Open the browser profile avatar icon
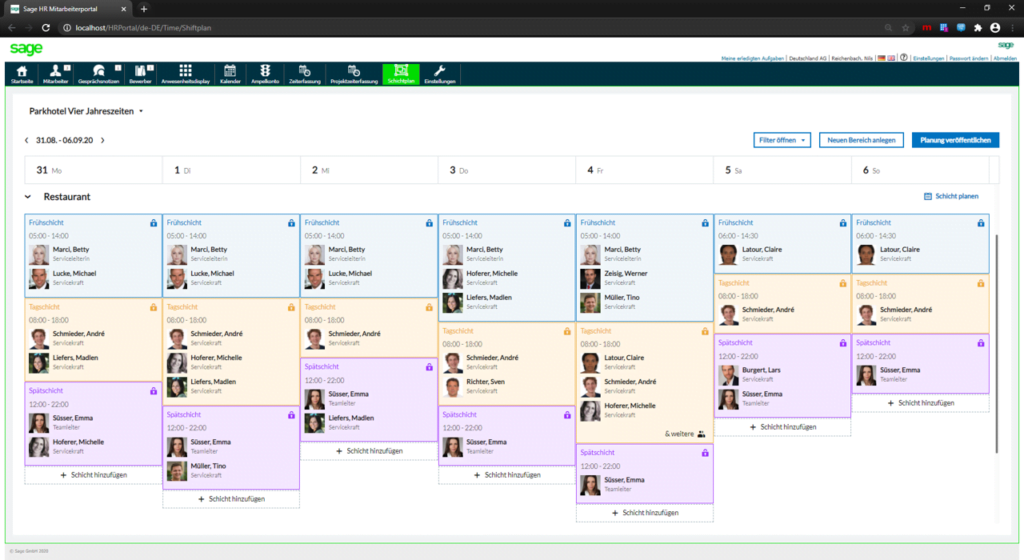The image size is (1024, 560). click(x=995, y=27)
